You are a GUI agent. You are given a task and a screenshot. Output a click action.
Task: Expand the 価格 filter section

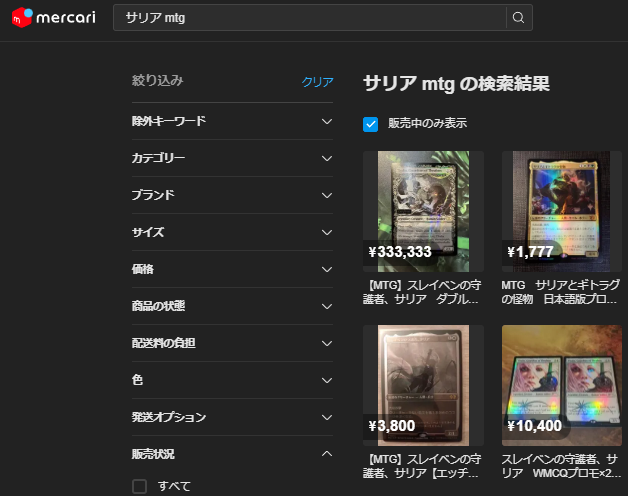tap(232, 269)
